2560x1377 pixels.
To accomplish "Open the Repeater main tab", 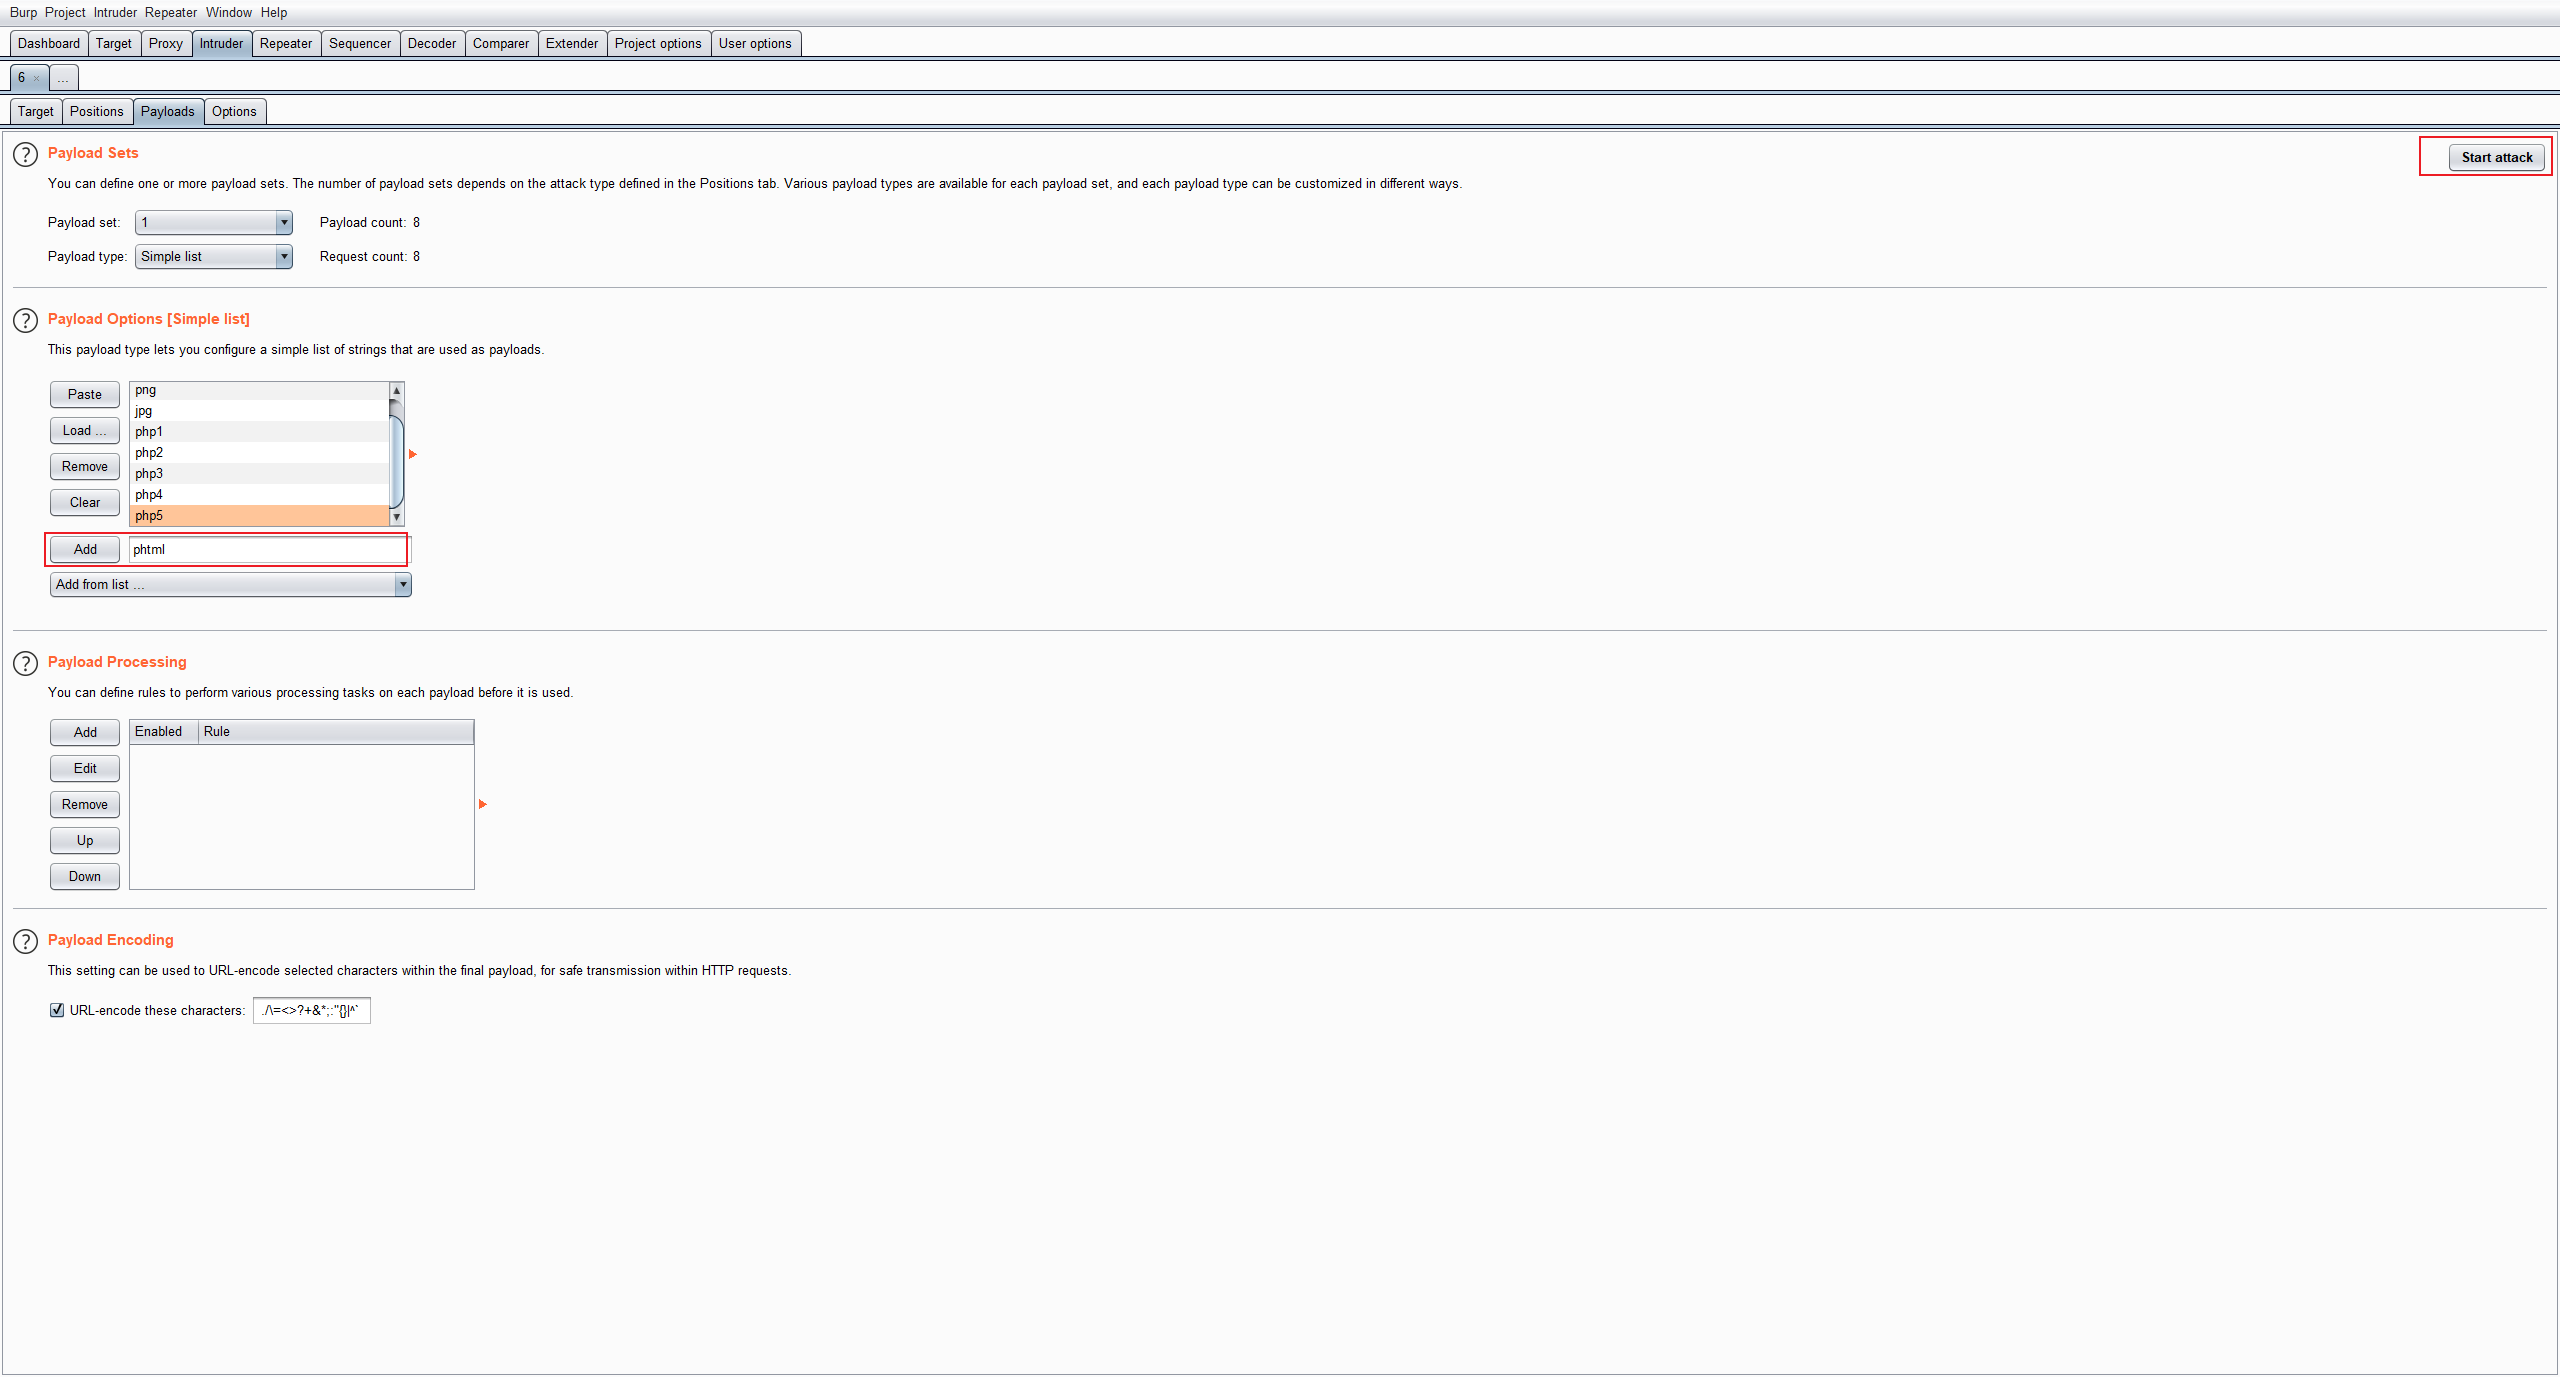I will [x=285, y=43].
